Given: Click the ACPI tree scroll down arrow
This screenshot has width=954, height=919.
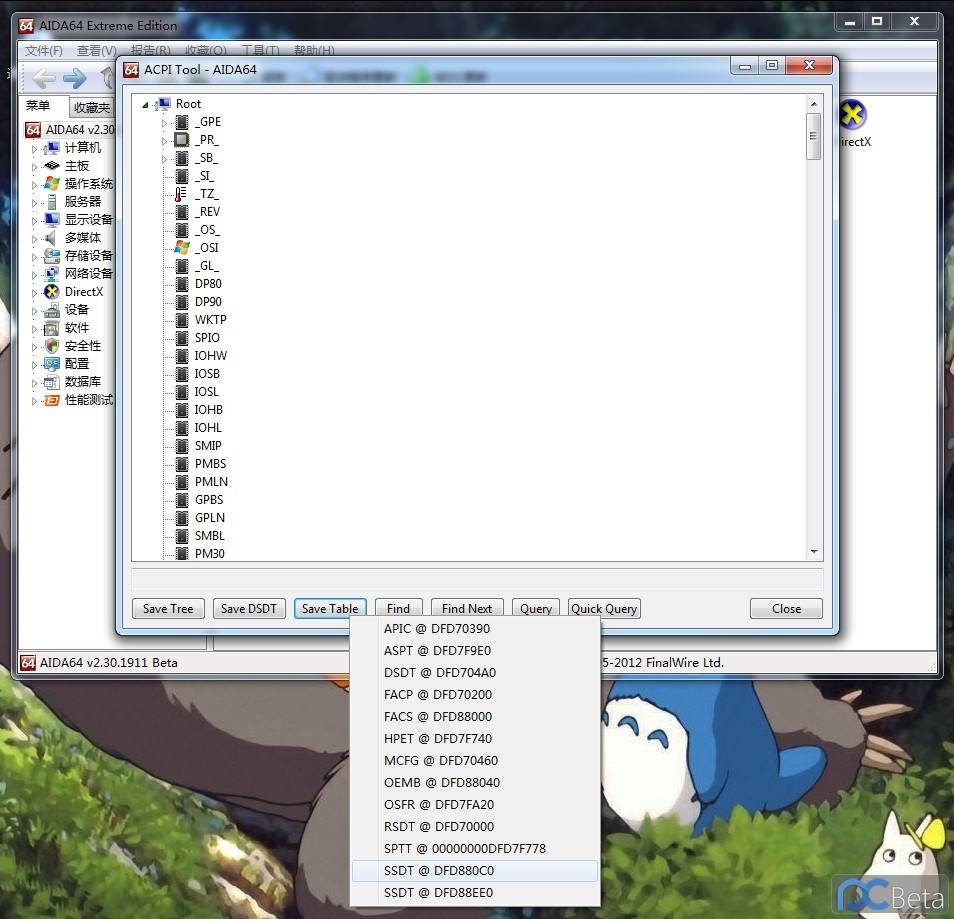Looking at the screenshot, I should tap(813, 552).
